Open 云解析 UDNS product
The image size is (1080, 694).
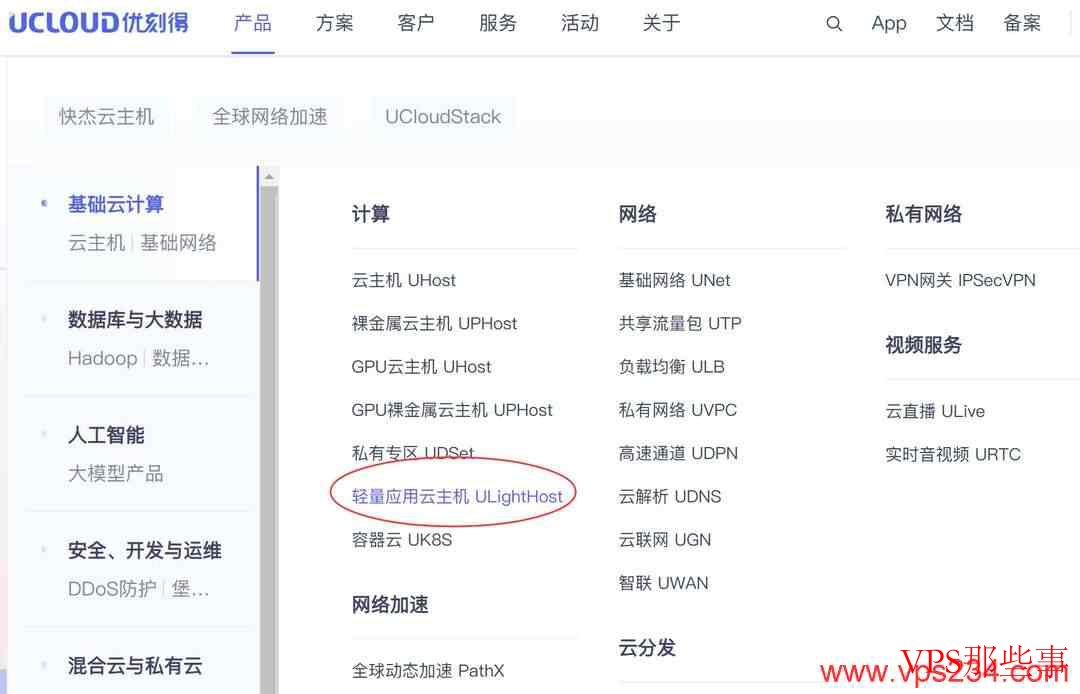click(x=669, y=496)
